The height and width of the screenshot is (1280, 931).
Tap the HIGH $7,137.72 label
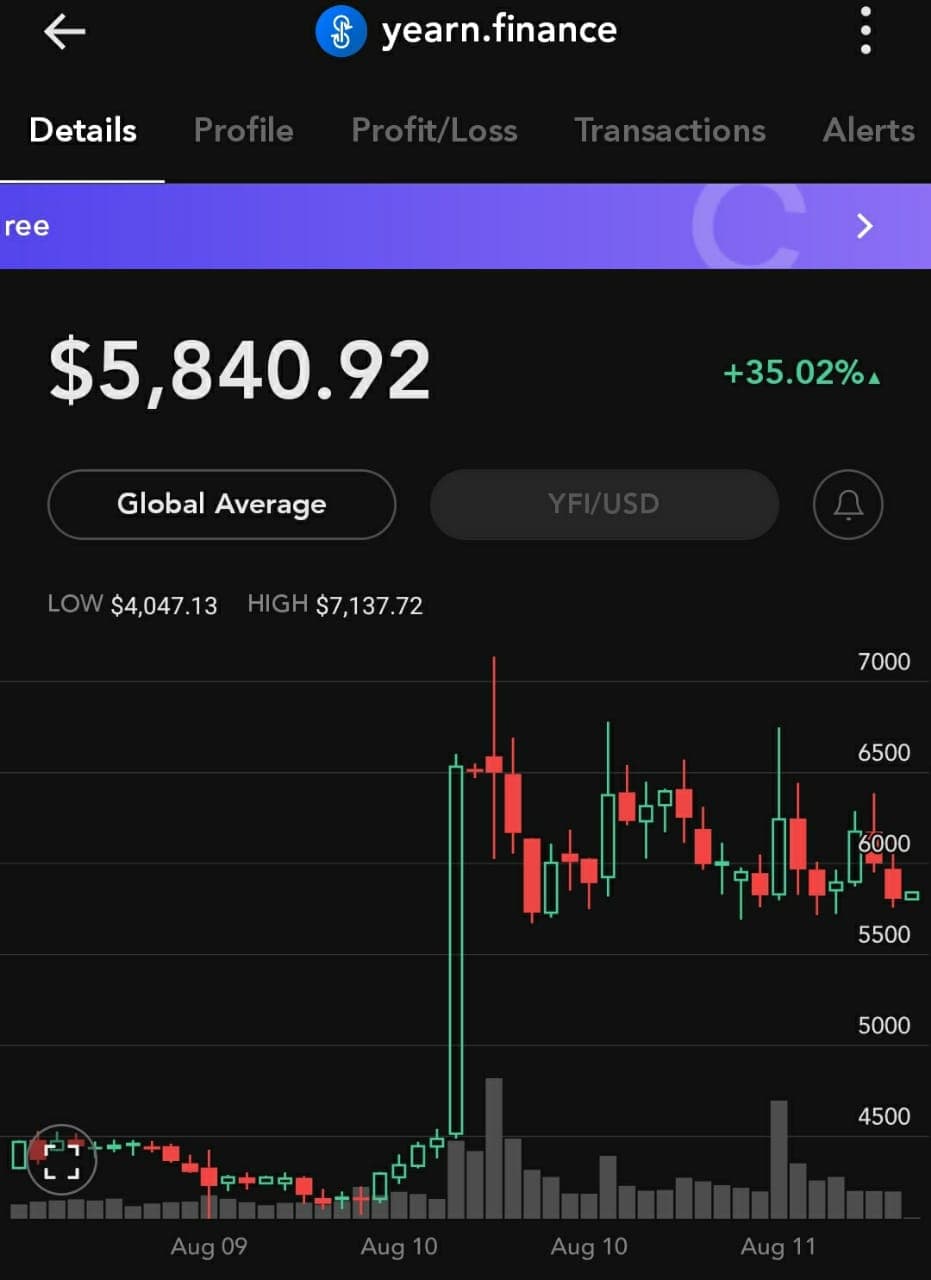coord(335,605)
